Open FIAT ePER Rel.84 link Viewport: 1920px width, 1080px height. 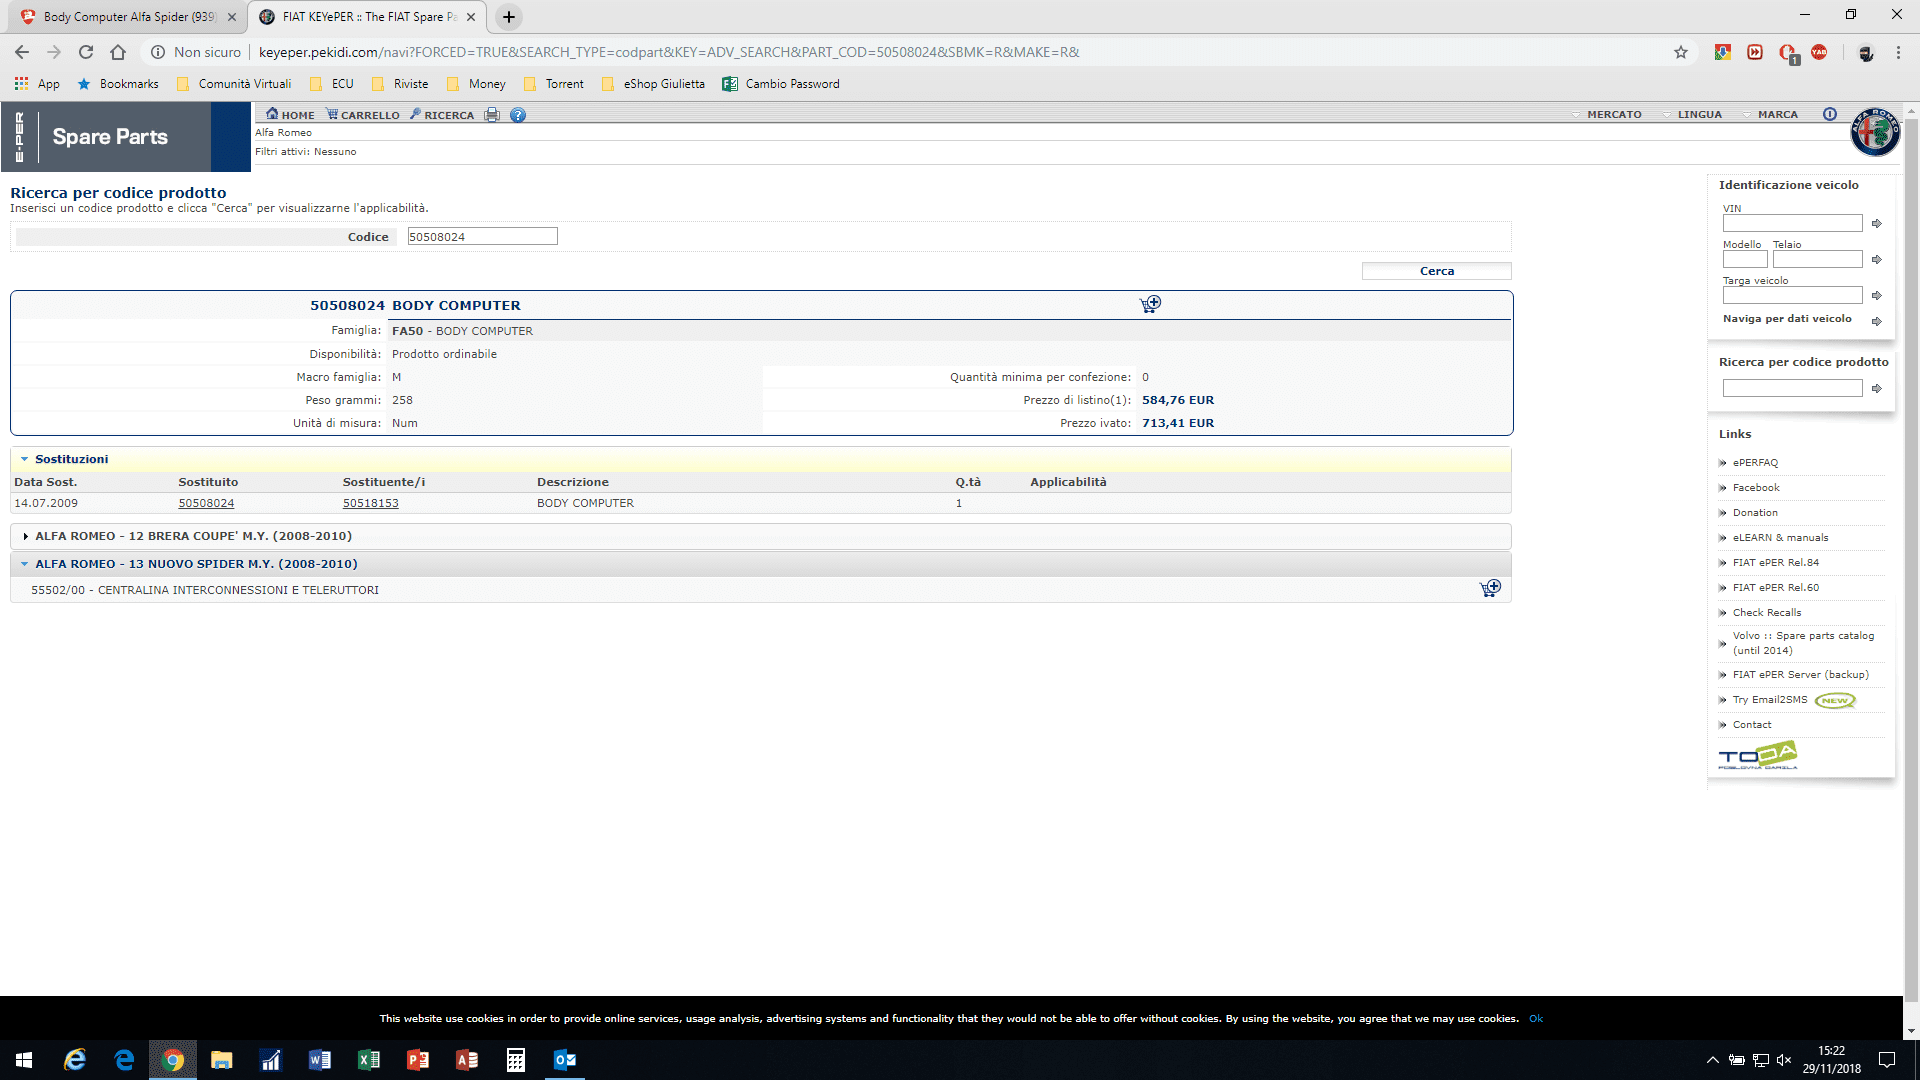(1776, 563)
